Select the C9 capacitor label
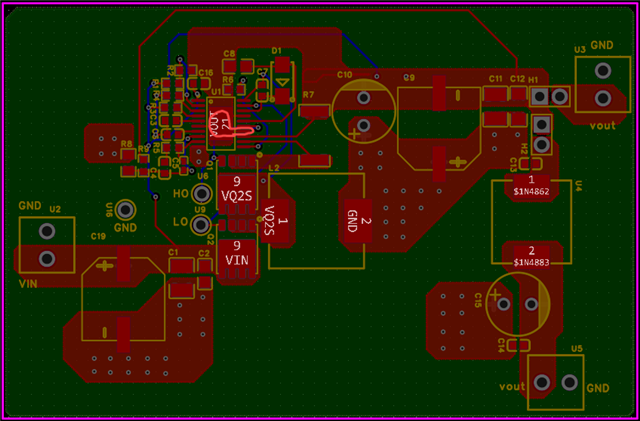 (409, 78)
